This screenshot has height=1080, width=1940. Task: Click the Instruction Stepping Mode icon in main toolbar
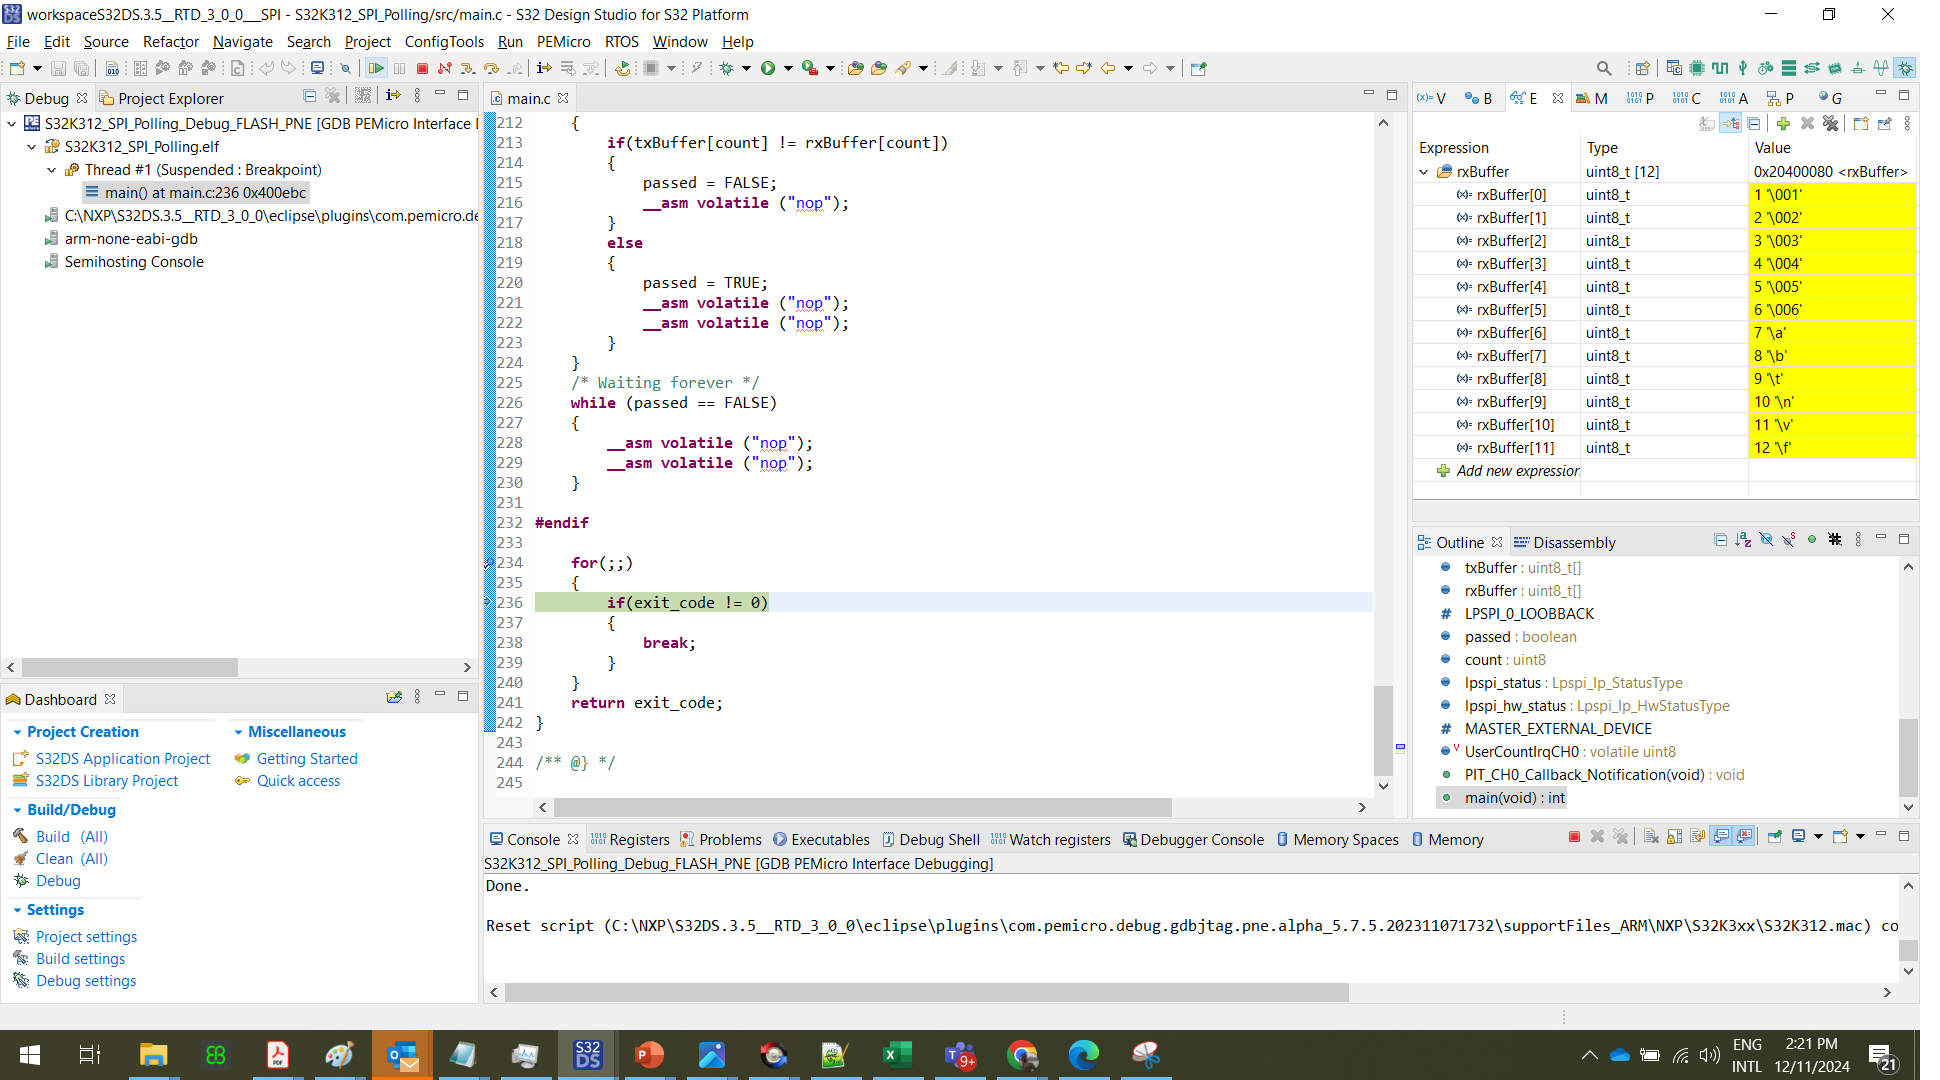click(544, 68)
